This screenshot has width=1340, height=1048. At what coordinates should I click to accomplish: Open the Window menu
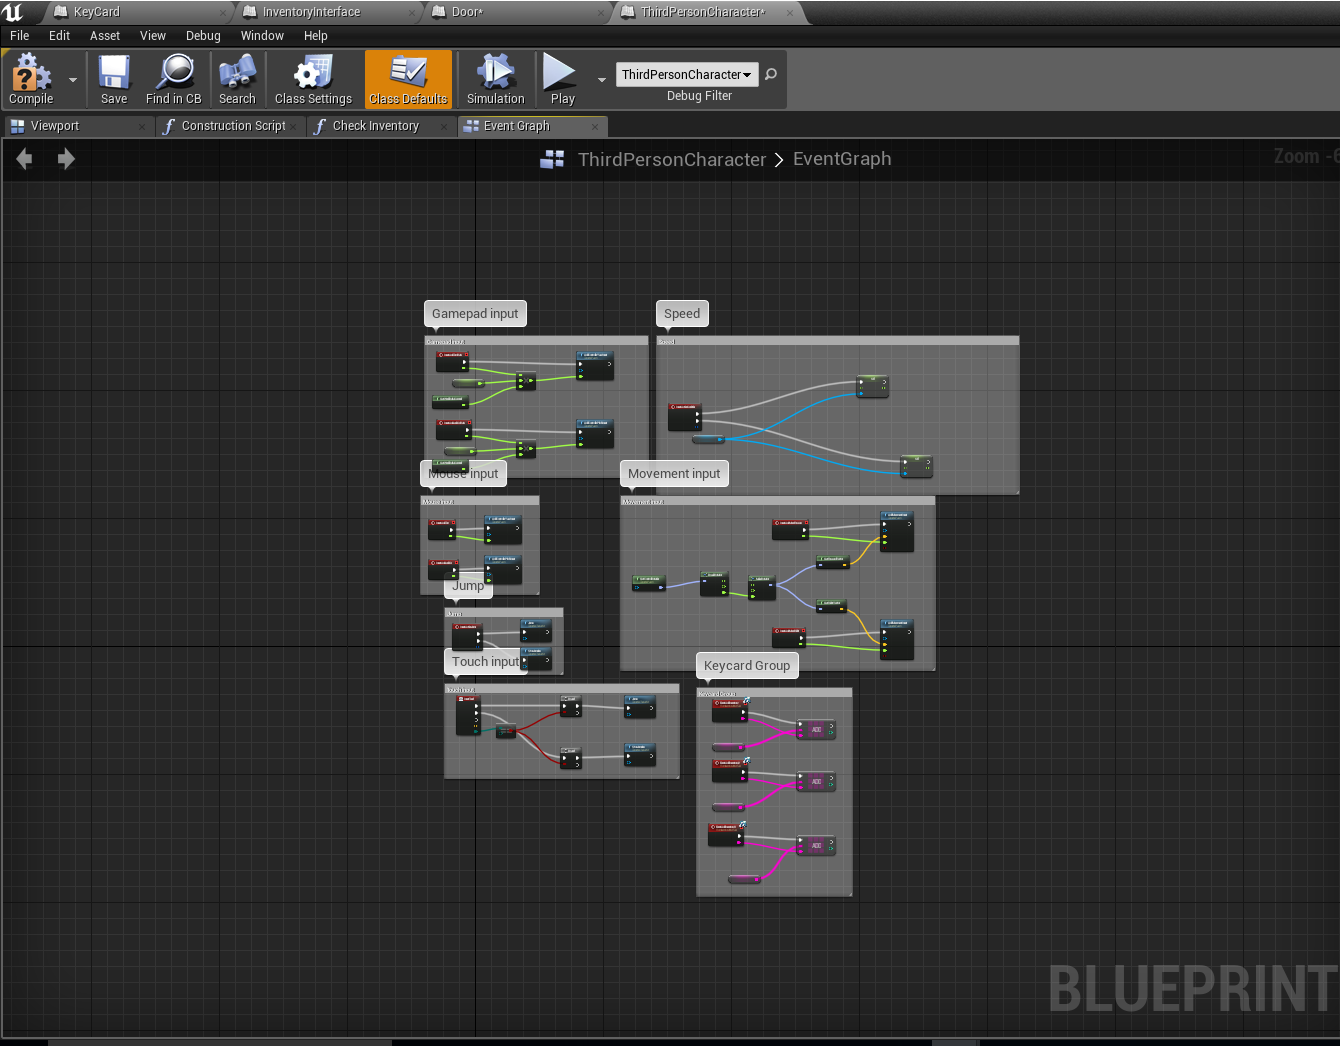coord(262,35)
